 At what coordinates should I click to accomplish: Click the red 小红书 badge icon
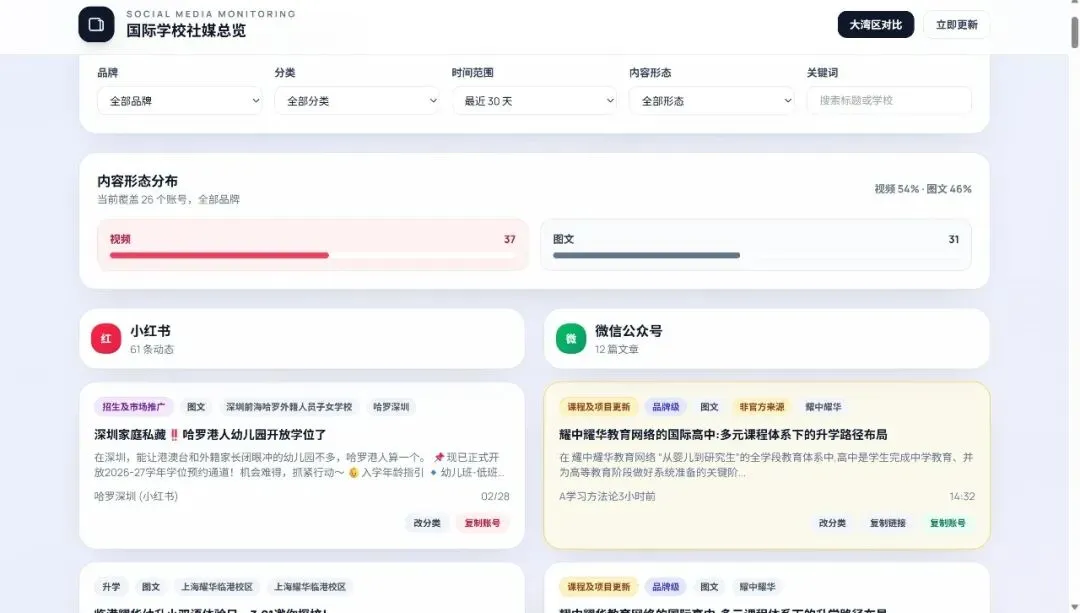pyautogui.click(x=106, y=338)
